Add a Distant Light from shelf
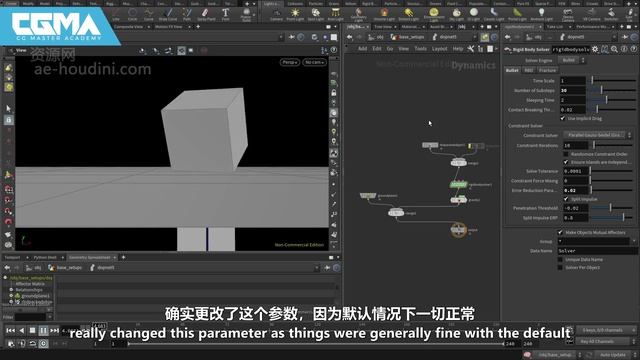The width and height of the screenshot is (640, 360). 409,14
